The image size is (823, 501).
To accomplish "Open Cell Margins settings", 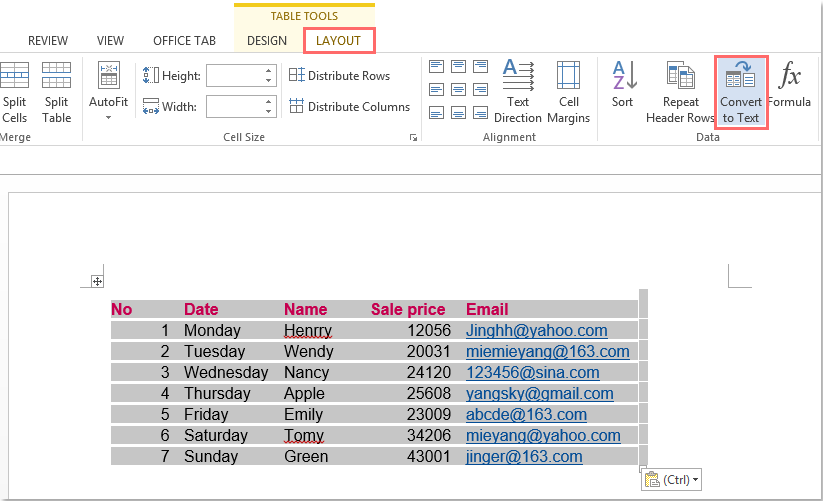I will point(568,92).
